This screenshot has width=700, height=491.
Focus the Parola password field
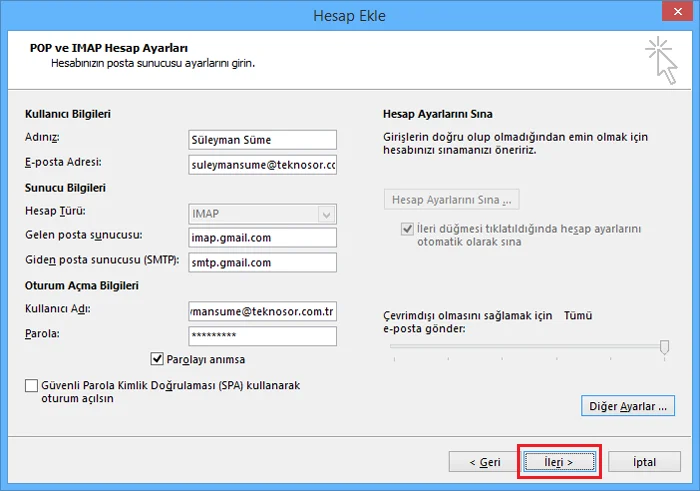[261, 336]
